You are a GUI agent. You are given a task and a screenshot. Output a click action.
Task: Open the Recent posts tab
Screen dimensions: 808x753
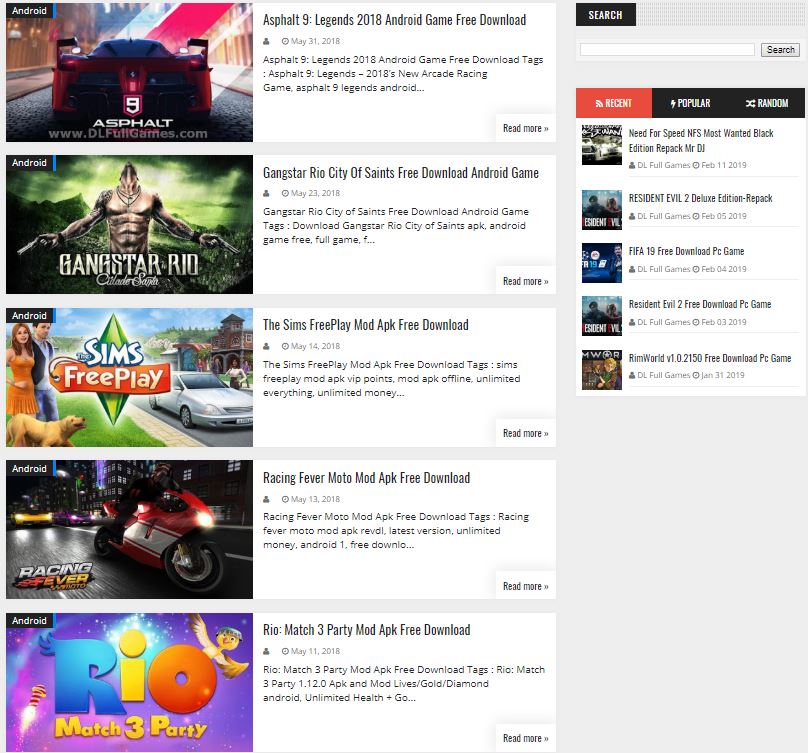point(613,103)
